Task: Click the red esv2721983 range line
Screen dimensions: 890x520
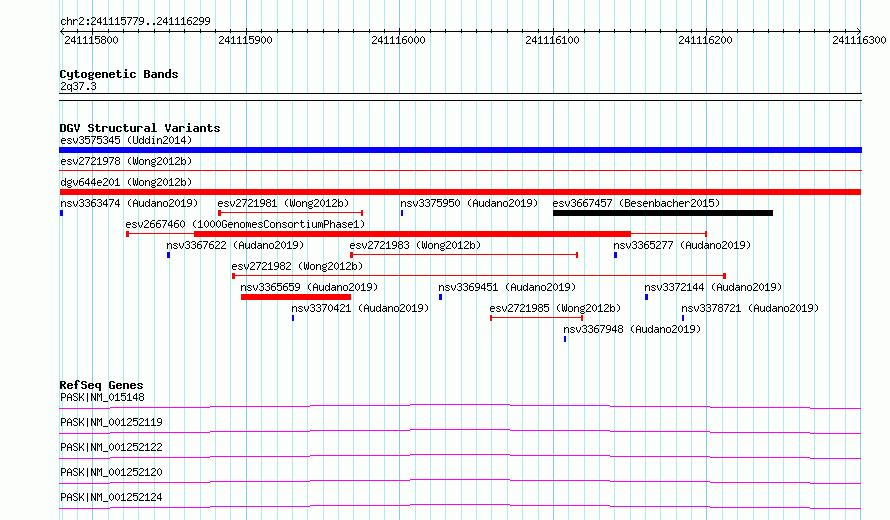Action: [x=464, y=255]
